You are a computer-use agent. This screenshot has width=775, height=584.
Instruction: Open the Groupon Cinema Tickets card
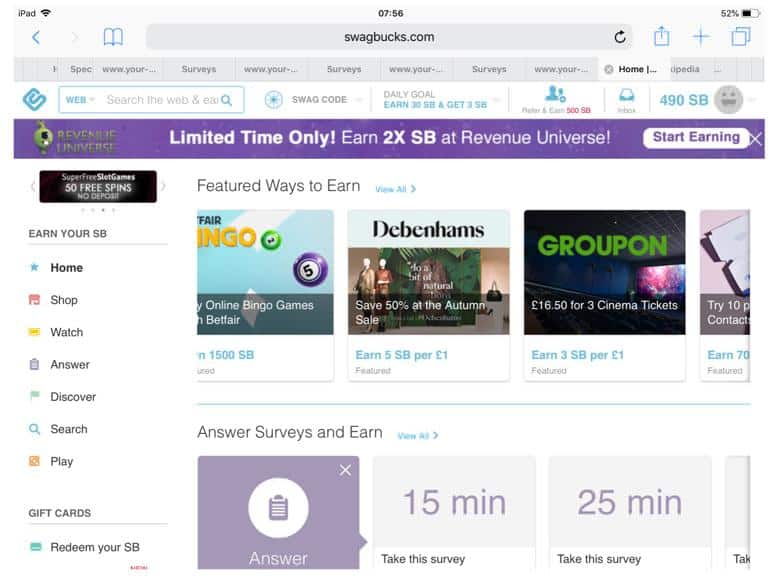tap(604, 295)
